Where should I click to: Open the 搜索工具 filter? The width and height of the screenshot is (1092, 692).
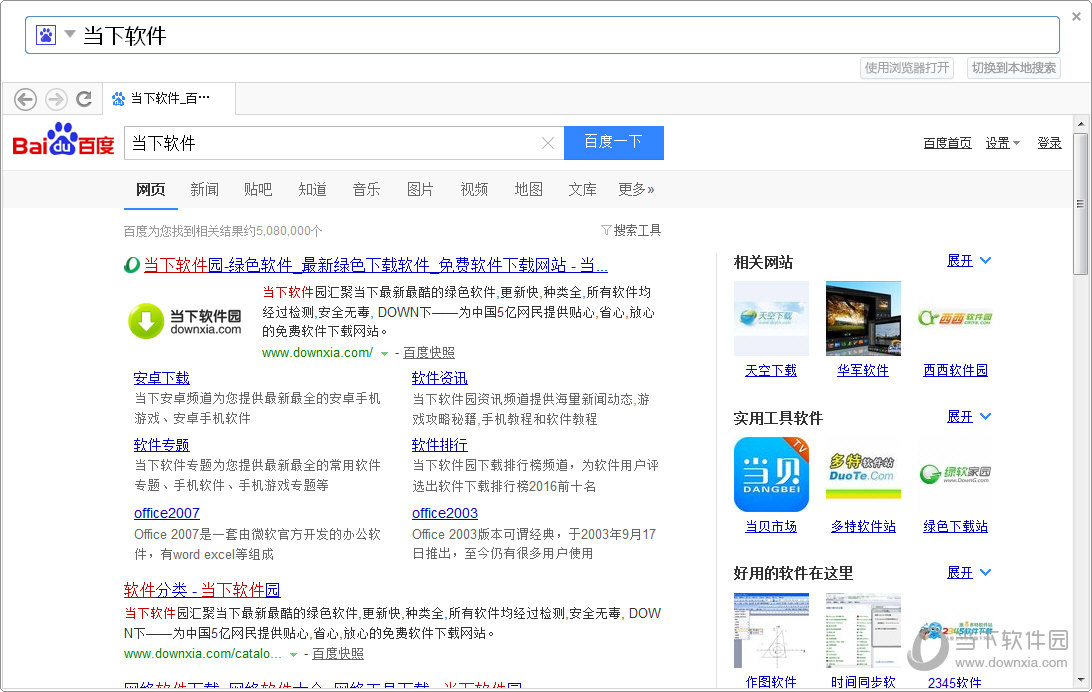pyautogui.click(x=631, y=230)
